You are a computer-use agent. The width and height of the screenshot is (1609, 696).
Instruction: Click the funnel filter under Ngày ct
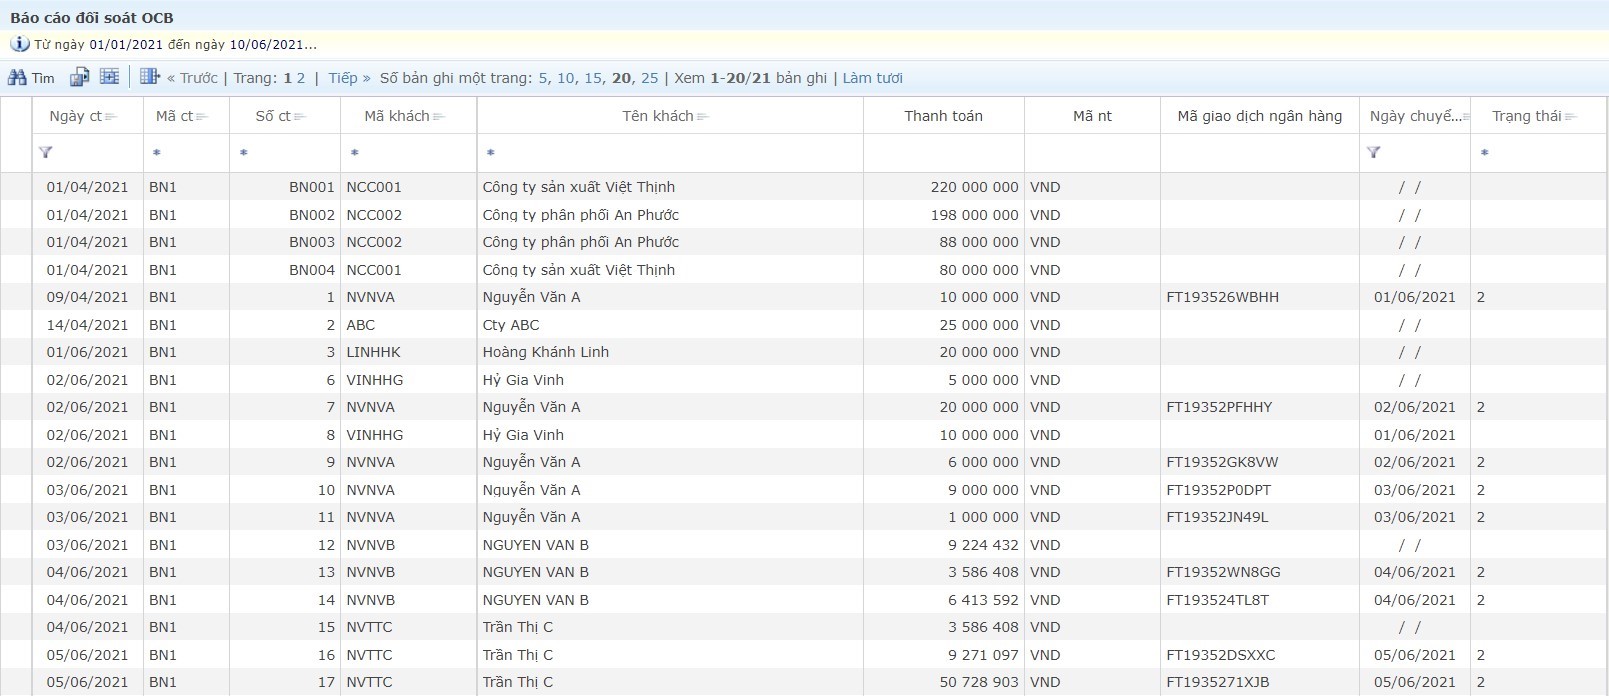[46, 153]
